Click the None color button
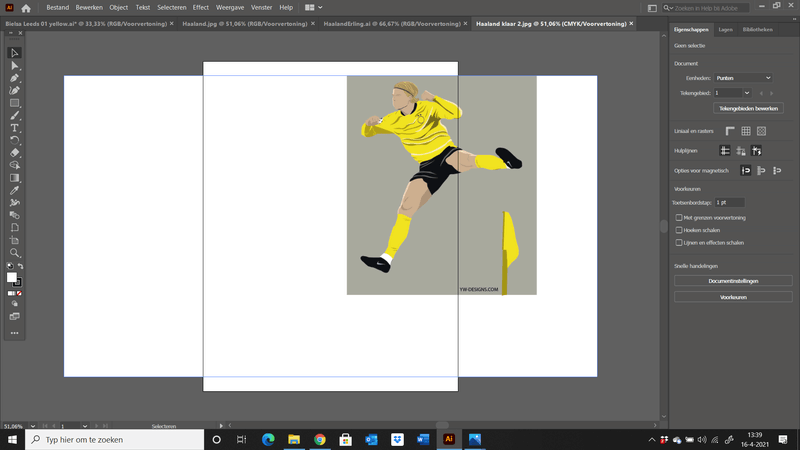The width and height of the screenshot is (800, 450). click(19, 293)
